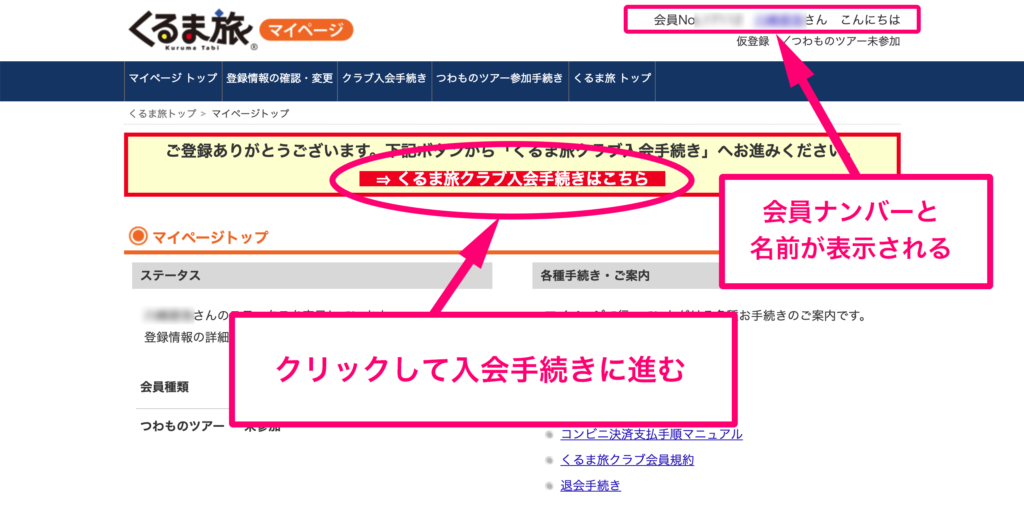Open the コンビニ決済支払手順マニュアル link
1024x508 pixels.
click(x=651, y=434)
